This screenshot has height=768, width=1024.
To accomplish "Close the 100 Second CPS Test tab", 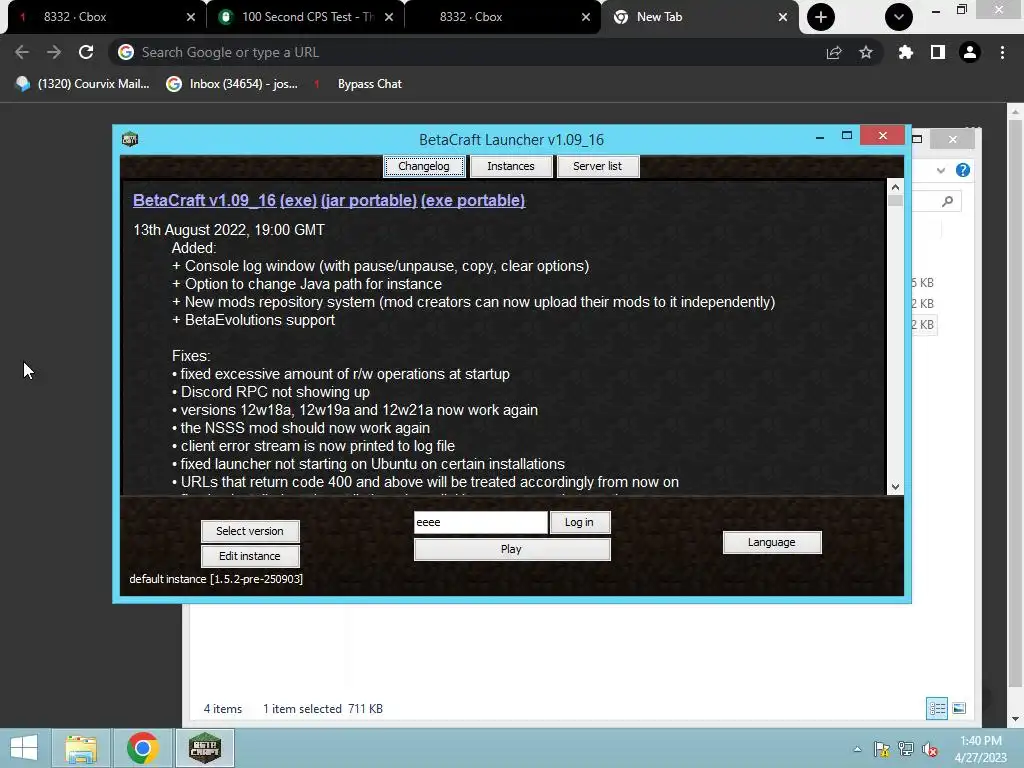I will pos(389,17).
